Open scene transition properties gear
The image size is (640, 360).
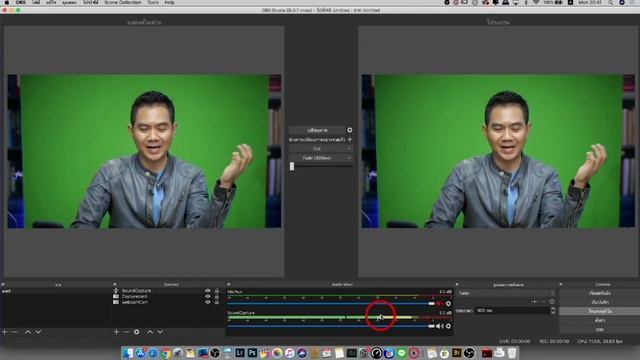pyautogui.click(x=552, y=302)
